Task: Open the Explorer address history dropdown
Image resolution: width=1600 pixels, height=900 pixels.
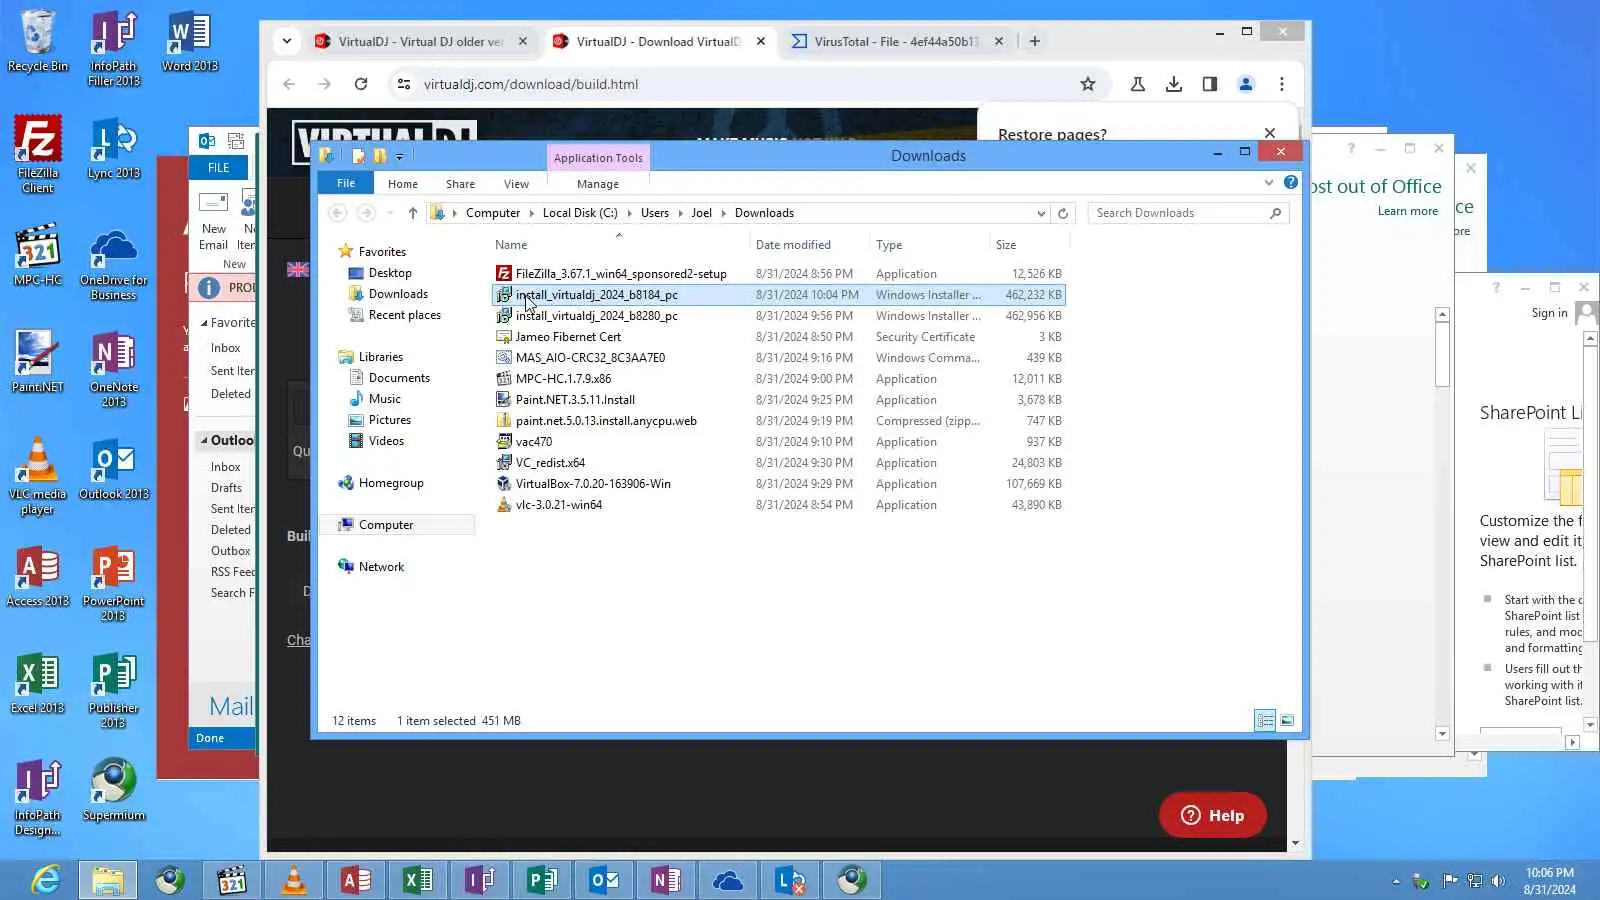Action: coord(1041,213)
